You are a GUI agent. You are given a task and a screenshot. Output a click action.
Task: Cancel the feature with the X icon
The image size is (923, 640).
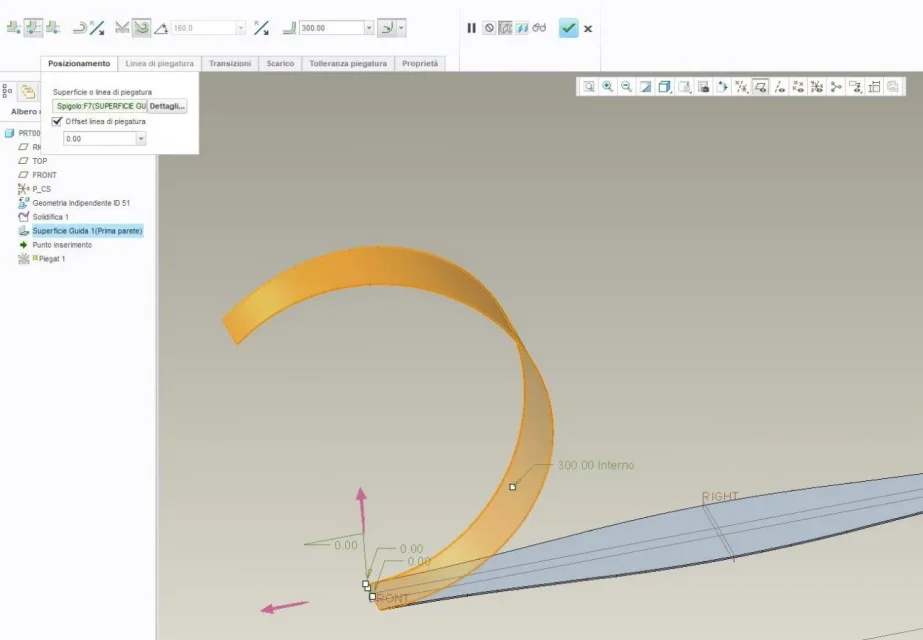pos(588,28)
